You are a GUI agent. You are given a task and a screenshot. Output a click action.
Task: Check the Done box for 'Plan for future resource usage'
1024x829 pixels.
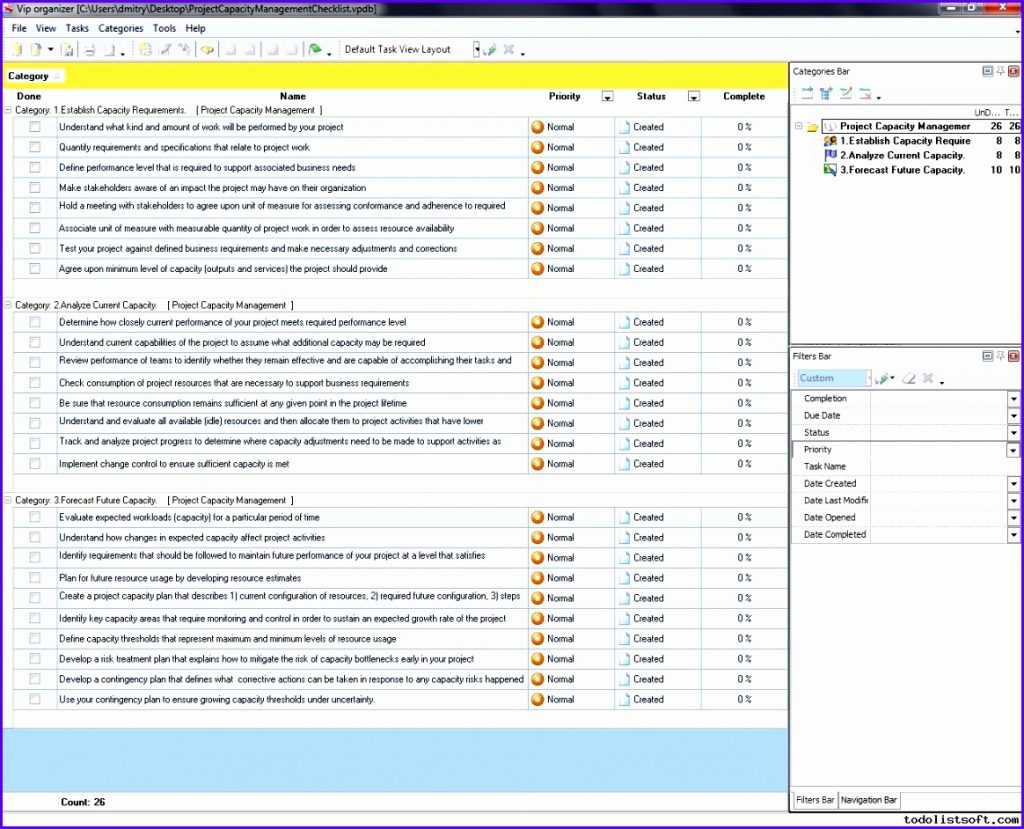pos(34,578)
